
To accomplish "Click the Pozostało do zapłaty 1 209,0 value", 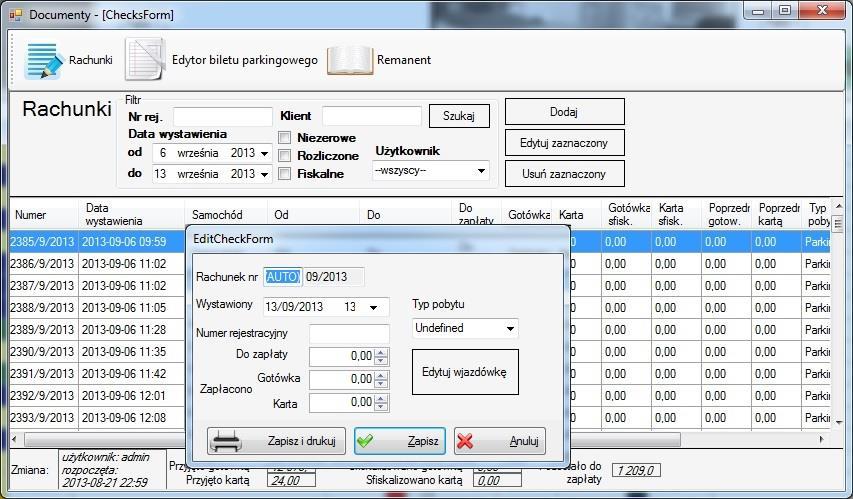I will 636,470.
